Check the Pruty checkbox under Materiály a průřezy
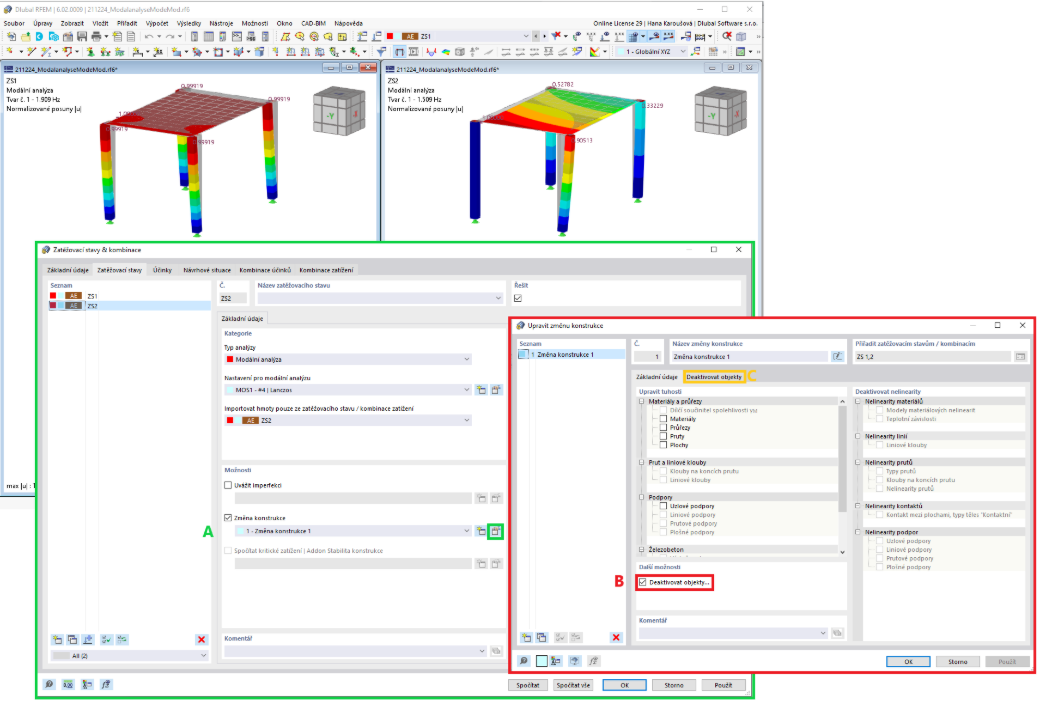Screen dimensions: 1040x701 point(663,436)
